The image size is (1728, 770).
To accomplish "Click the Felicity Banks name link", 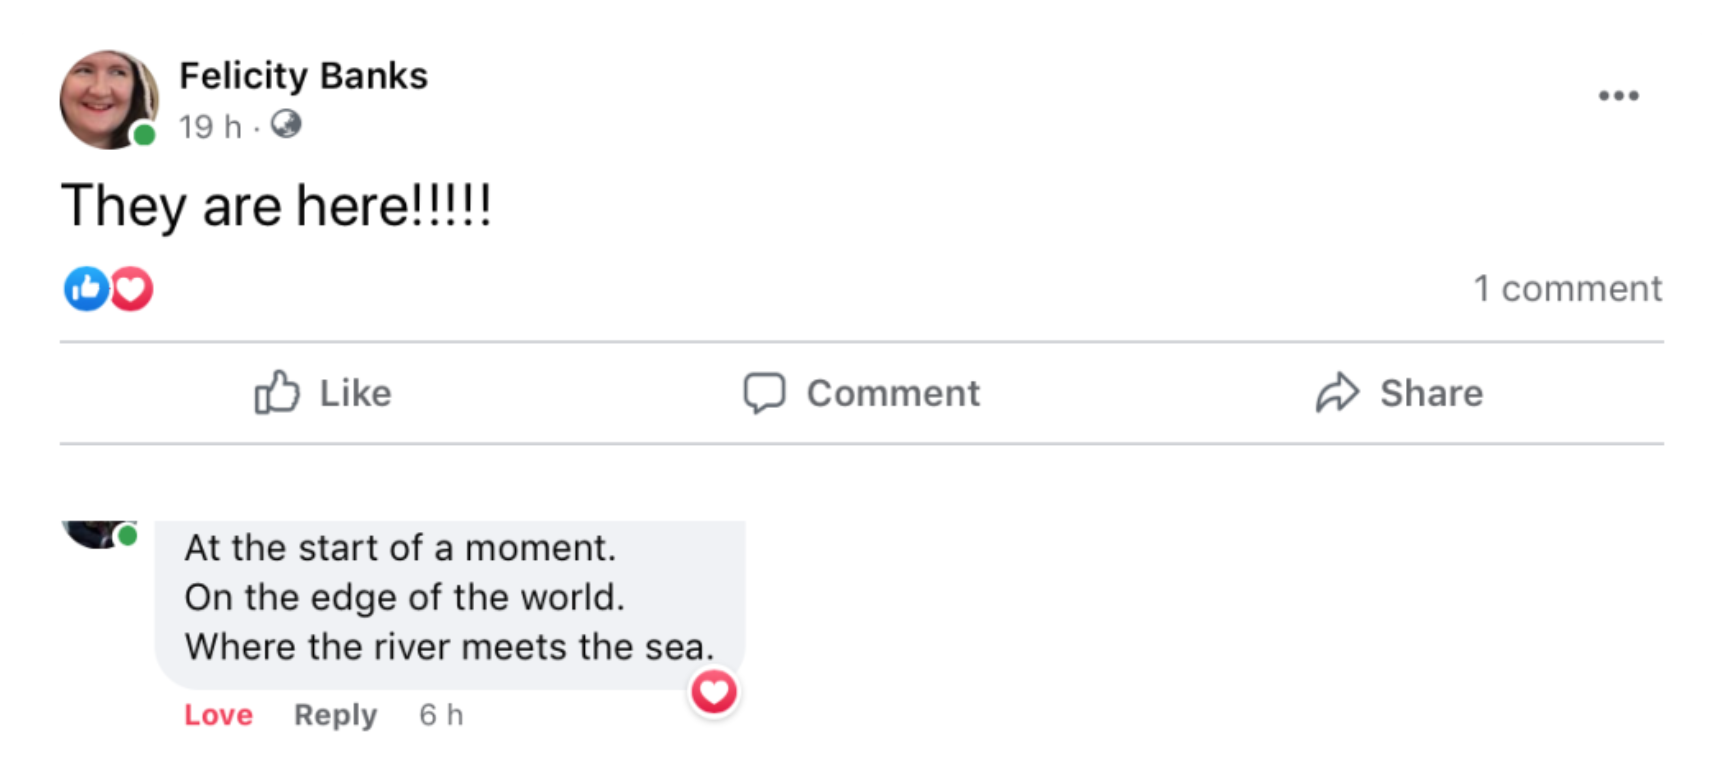I will click(303, 76).
